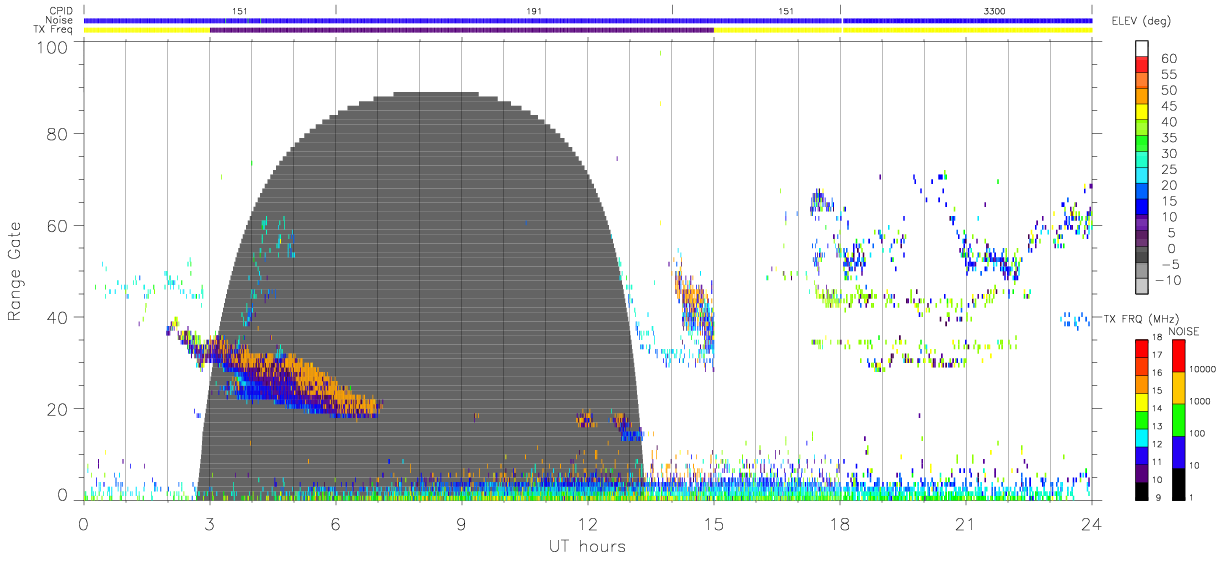Viewport: 1228px width, 567px height.
Task: Click the "CPID" row label
Action: [61, 10]
